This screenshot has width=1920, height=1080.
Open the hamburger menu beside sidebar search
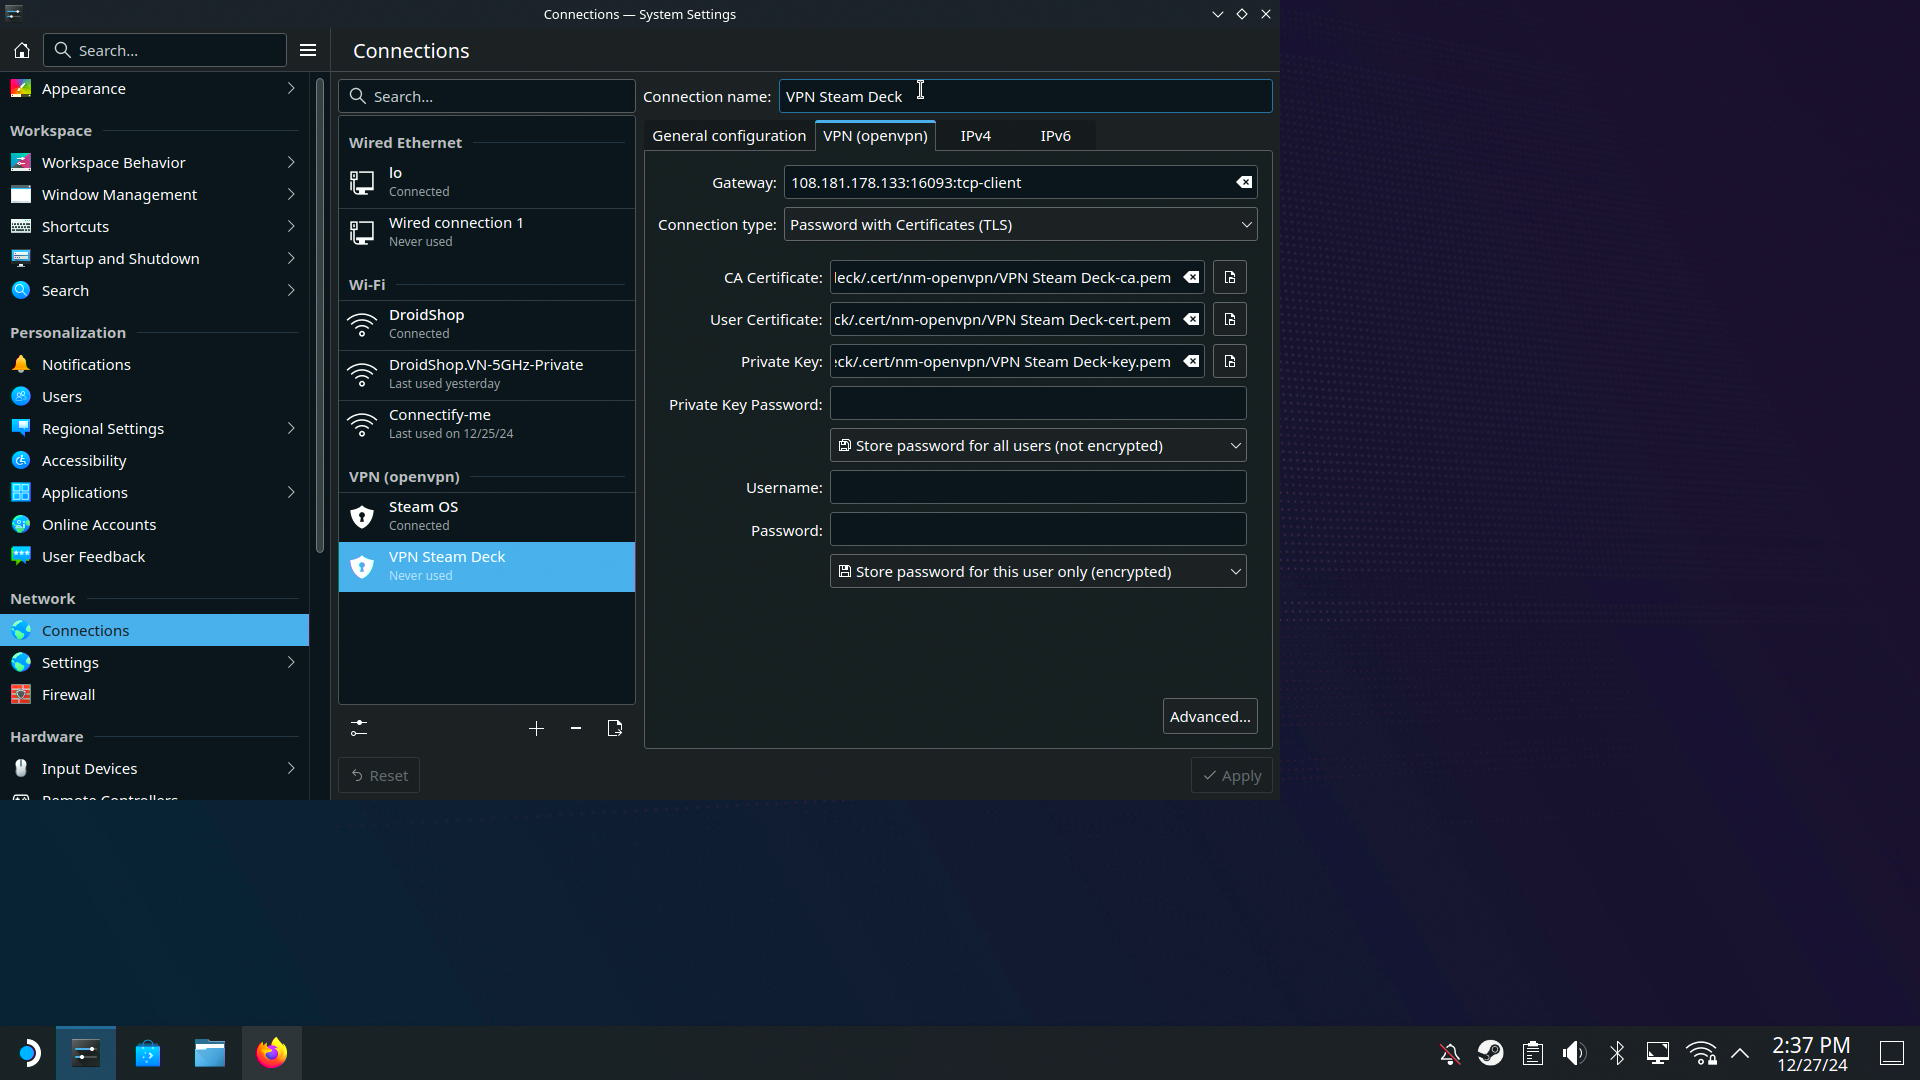pos(308,50)
